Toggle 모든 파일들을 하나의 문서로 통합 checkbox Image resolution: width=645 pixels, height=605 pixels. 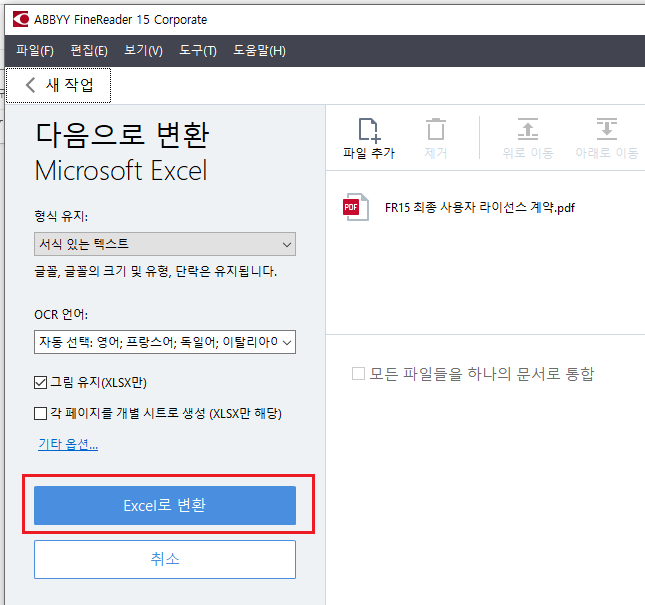point(358,374)
